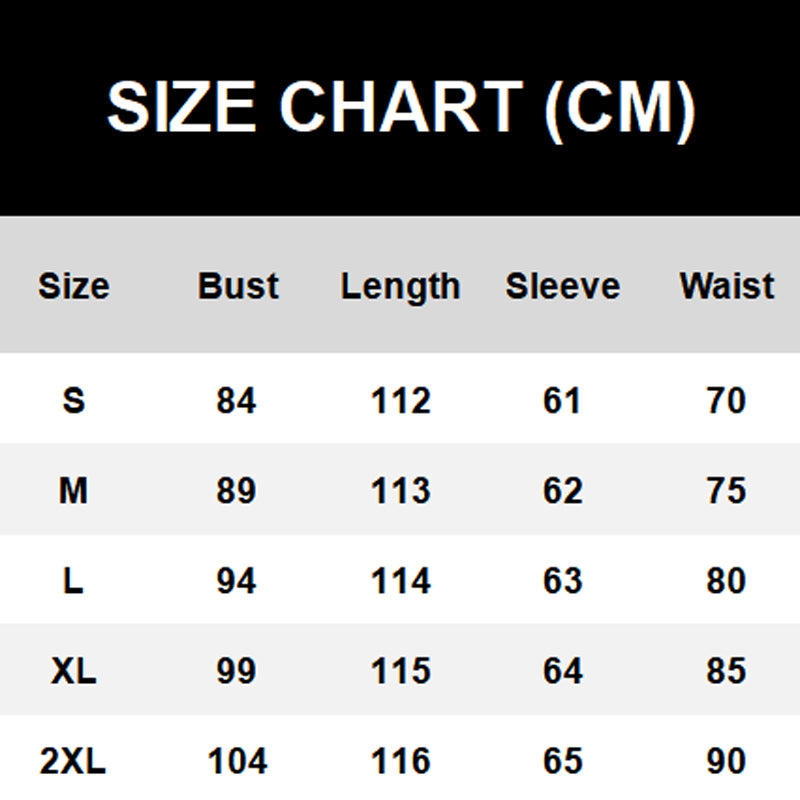
Task: Click the Sleeve column header
Action: coord(562,287)
